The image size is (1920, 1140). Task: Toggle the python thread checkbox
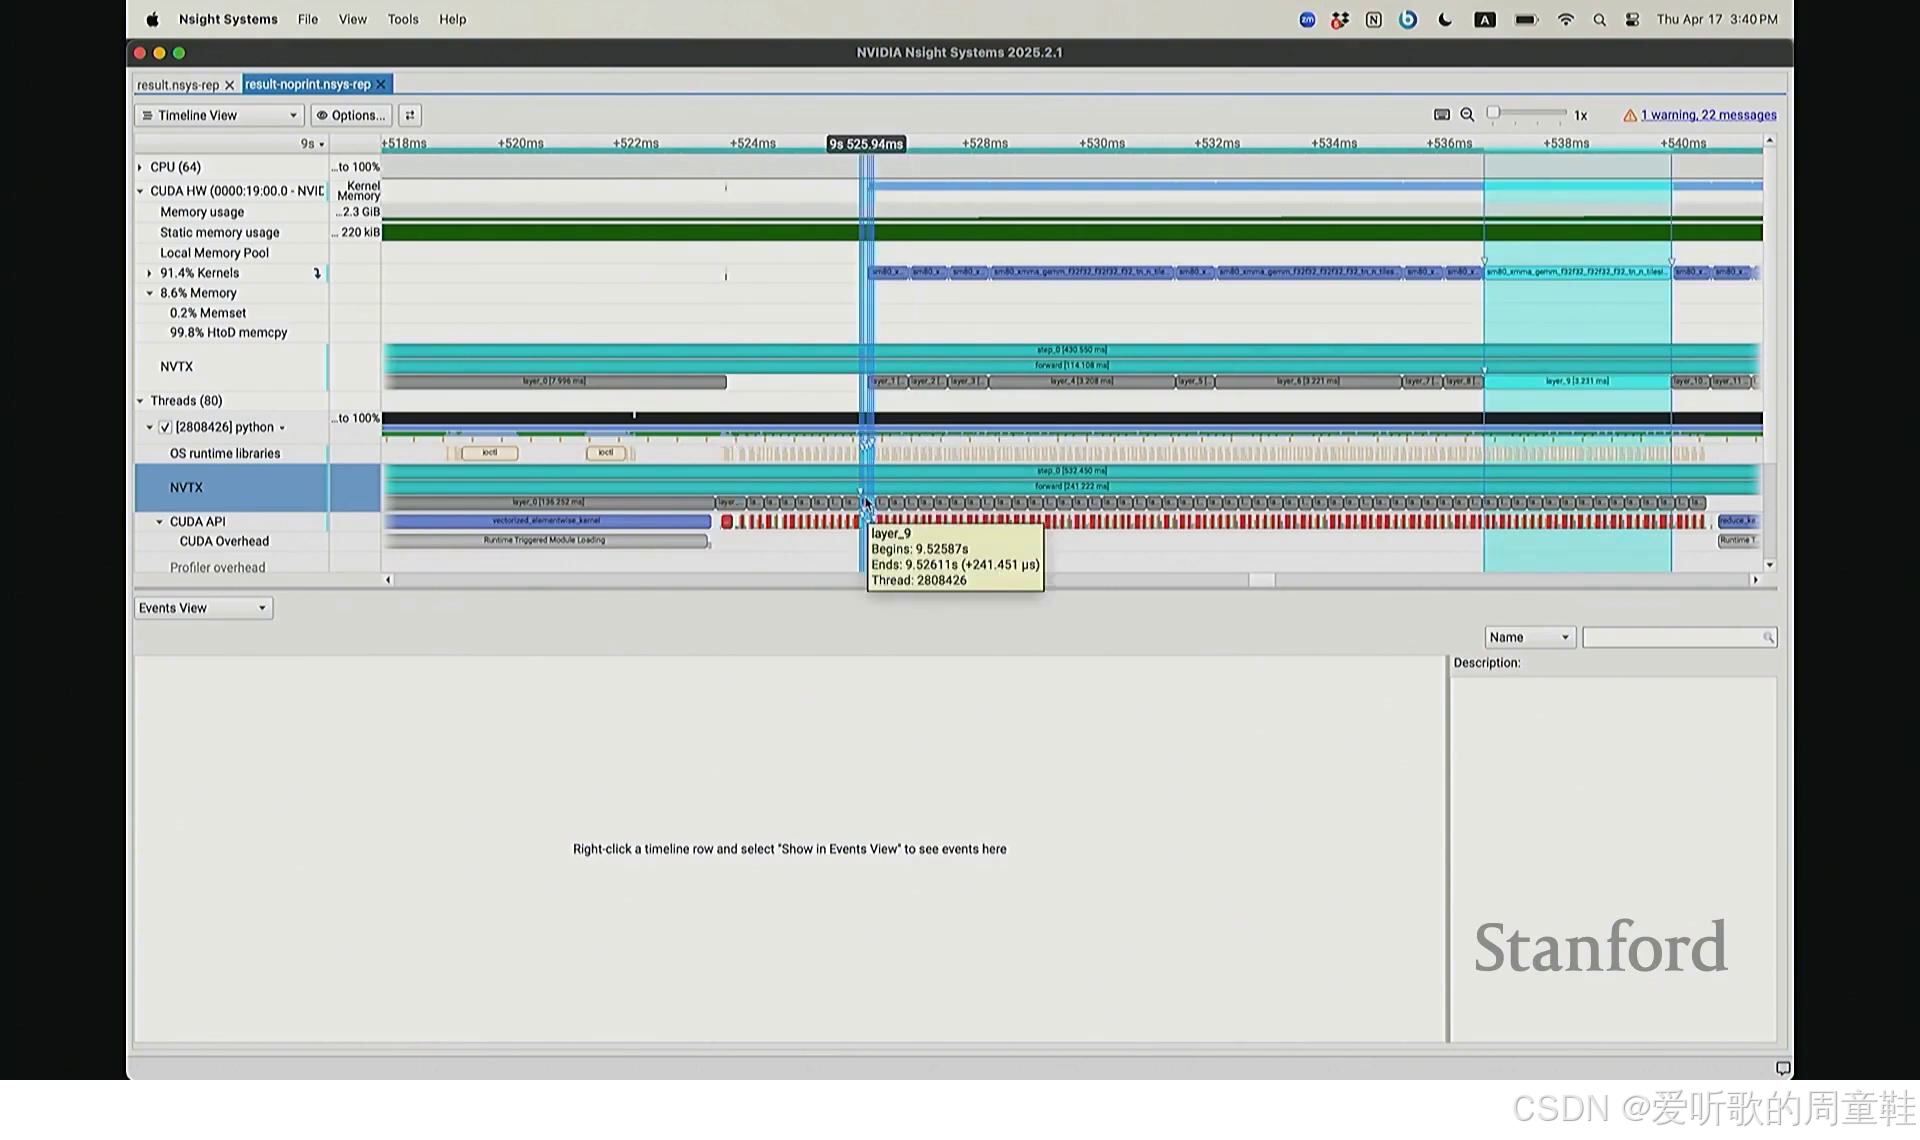(166, 427)
